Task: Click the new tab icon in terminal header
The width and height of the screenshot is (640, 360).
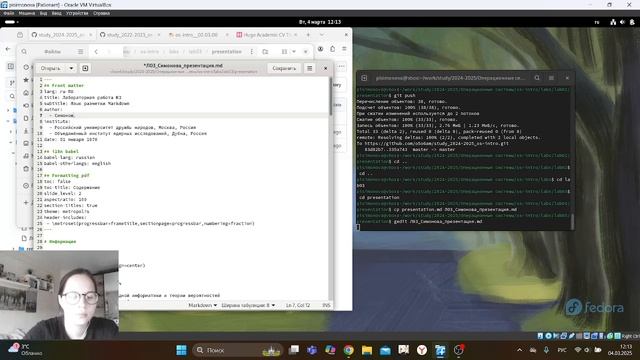Action: (364, 78)
